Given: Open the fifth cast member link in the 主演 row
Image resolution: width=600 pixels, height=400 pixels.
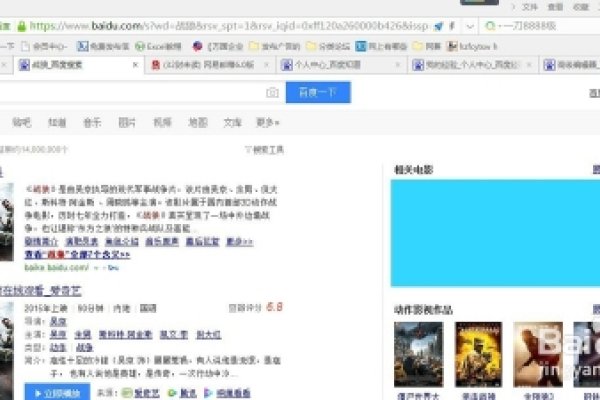Looking at the screenshot, I should 209,335.
